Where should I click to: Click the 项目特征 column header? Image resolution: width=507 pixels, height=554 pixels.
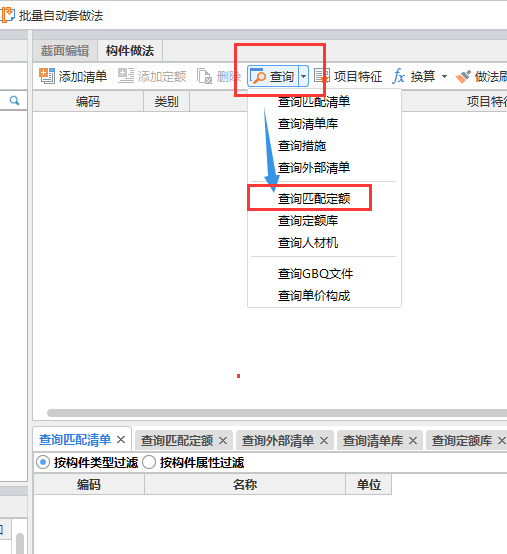(x=487, y=101)
